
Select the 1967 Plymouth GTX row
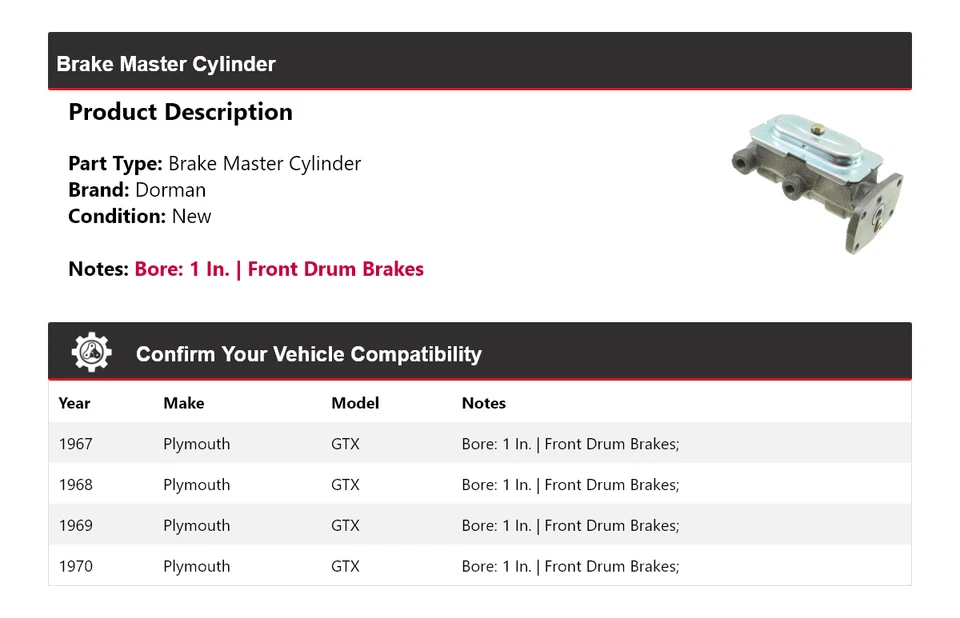click(x=479, y=444)
